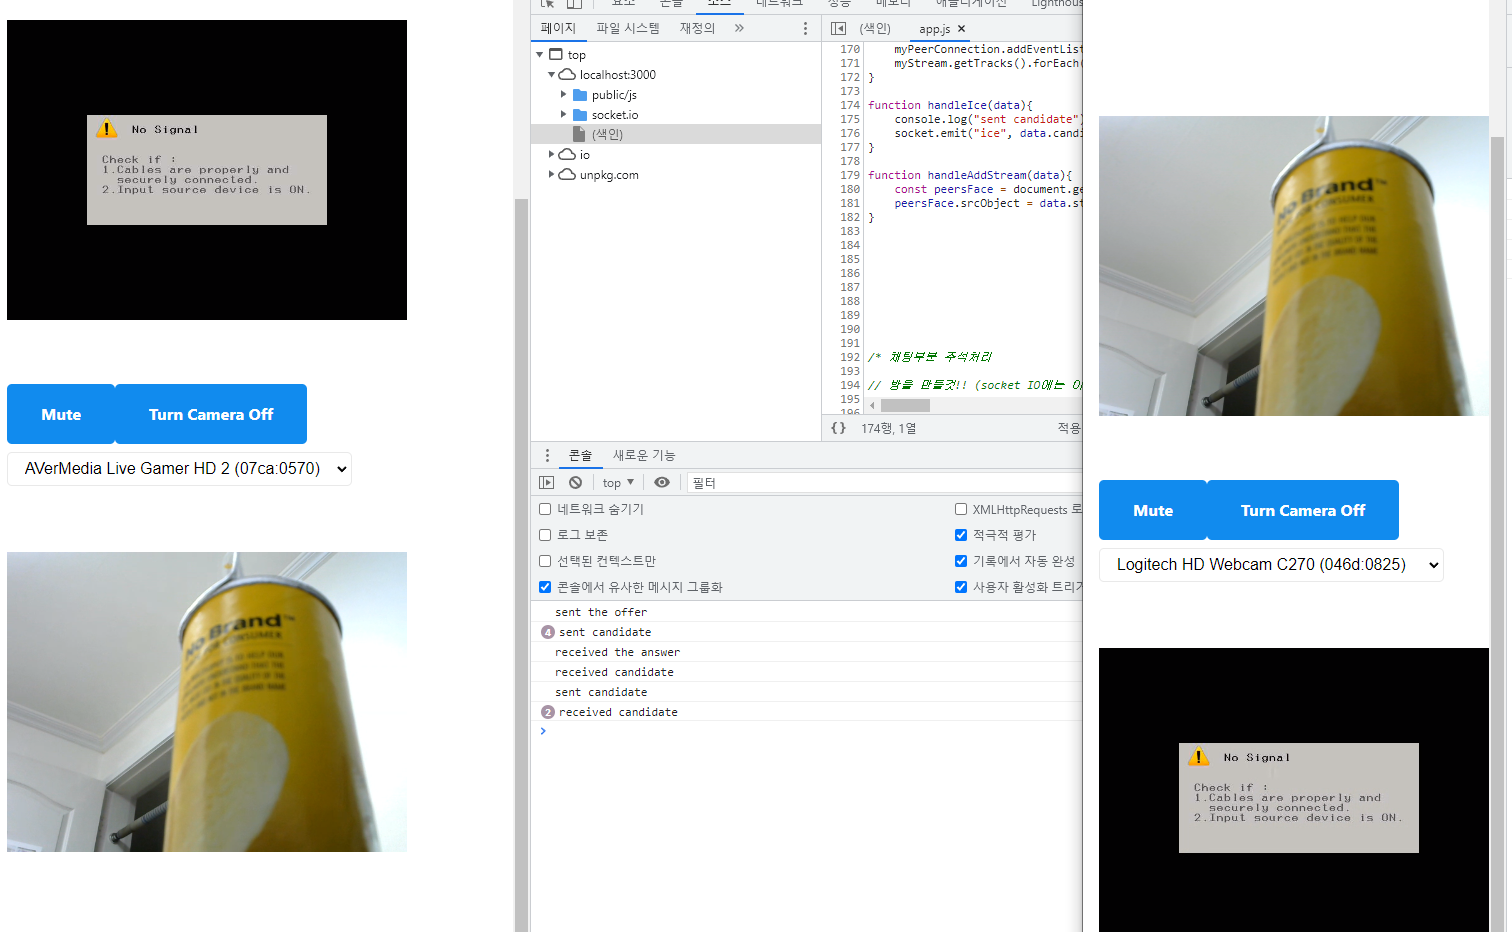The height and width of the screenshot is (932, 1512).
Task: Select the 콘솔 drawer tab
Action: pos(581,455)
